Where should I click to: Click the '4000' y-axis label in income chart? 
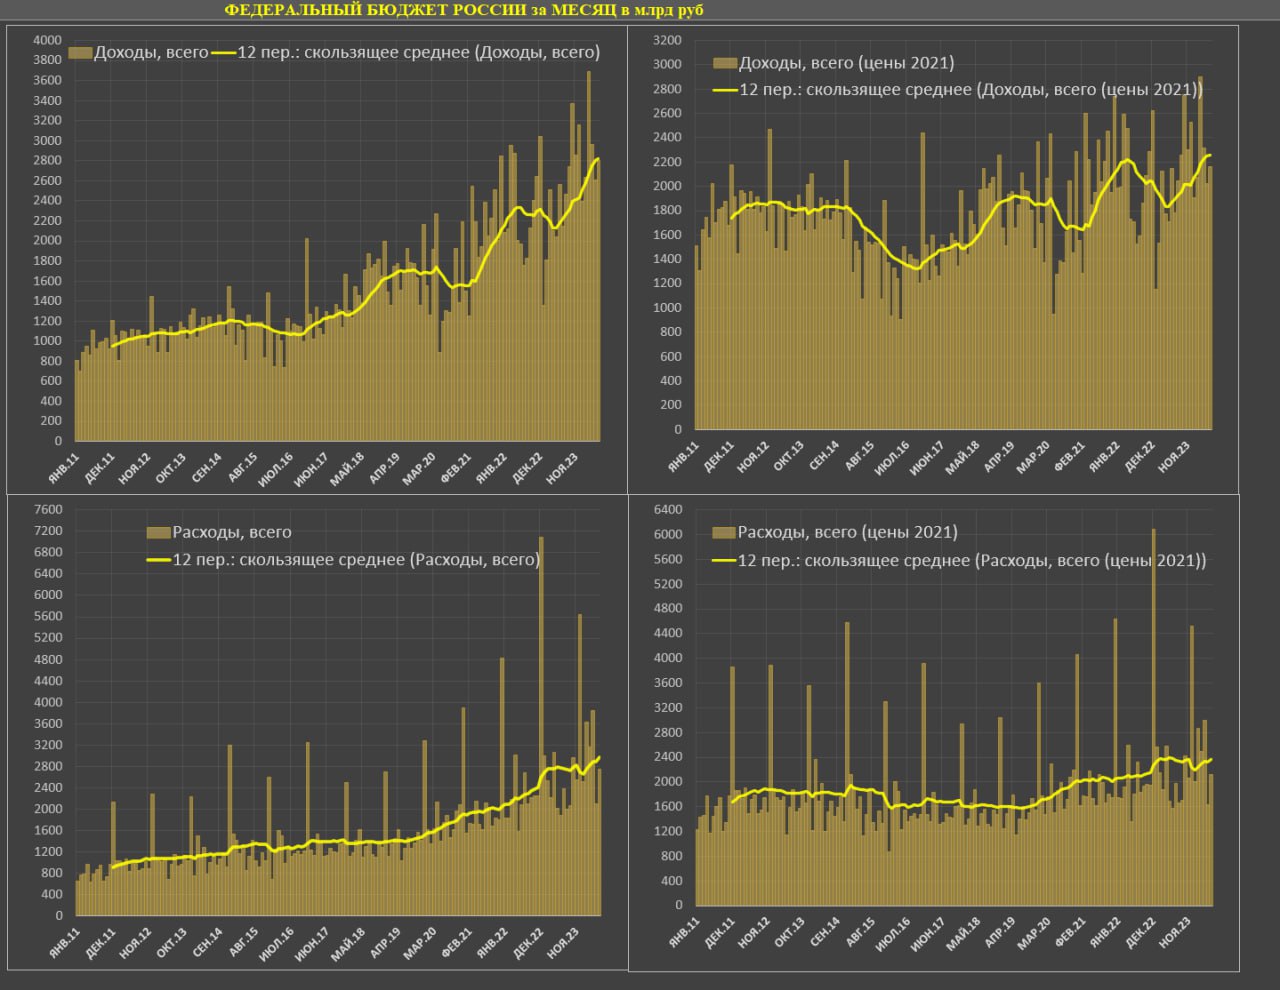pyautogui.click(x=47, y=40)
